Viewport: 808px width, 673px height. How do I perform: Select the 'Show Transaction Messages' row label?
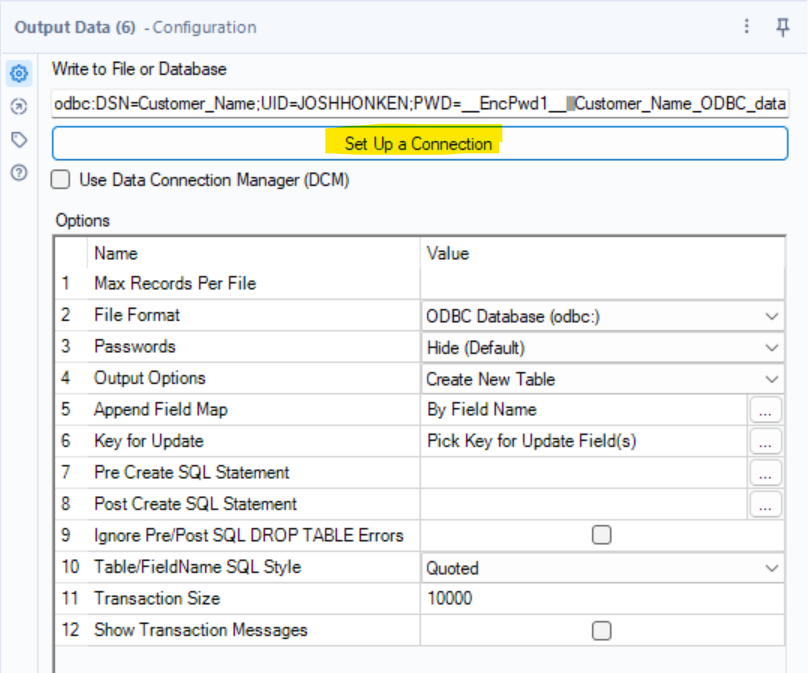[x=201, y=630]
